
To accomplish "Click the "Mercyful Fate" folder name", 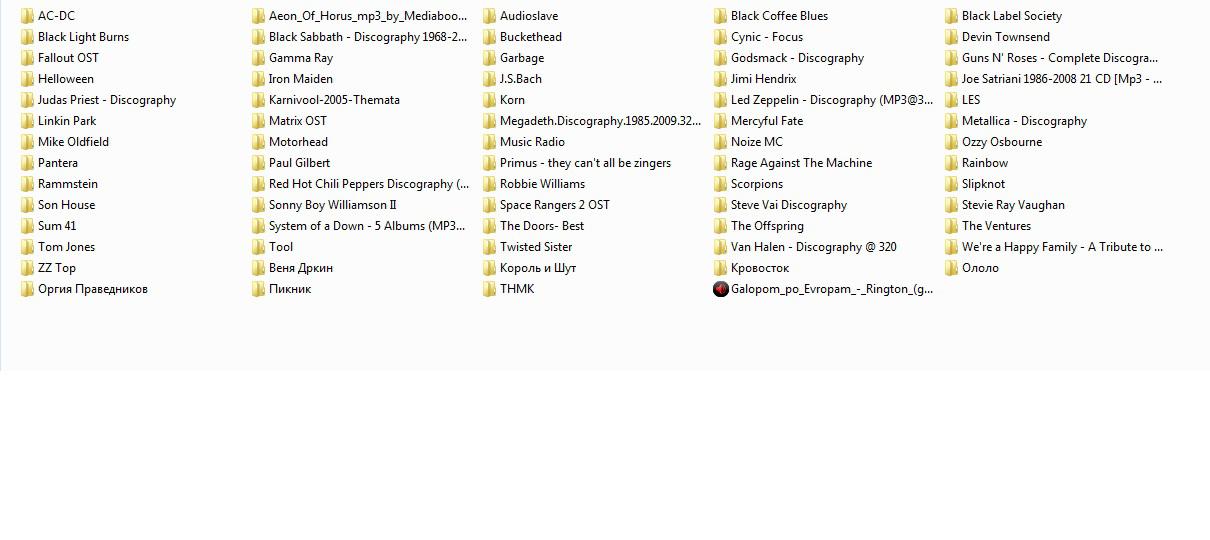I will tap(767, 121).
